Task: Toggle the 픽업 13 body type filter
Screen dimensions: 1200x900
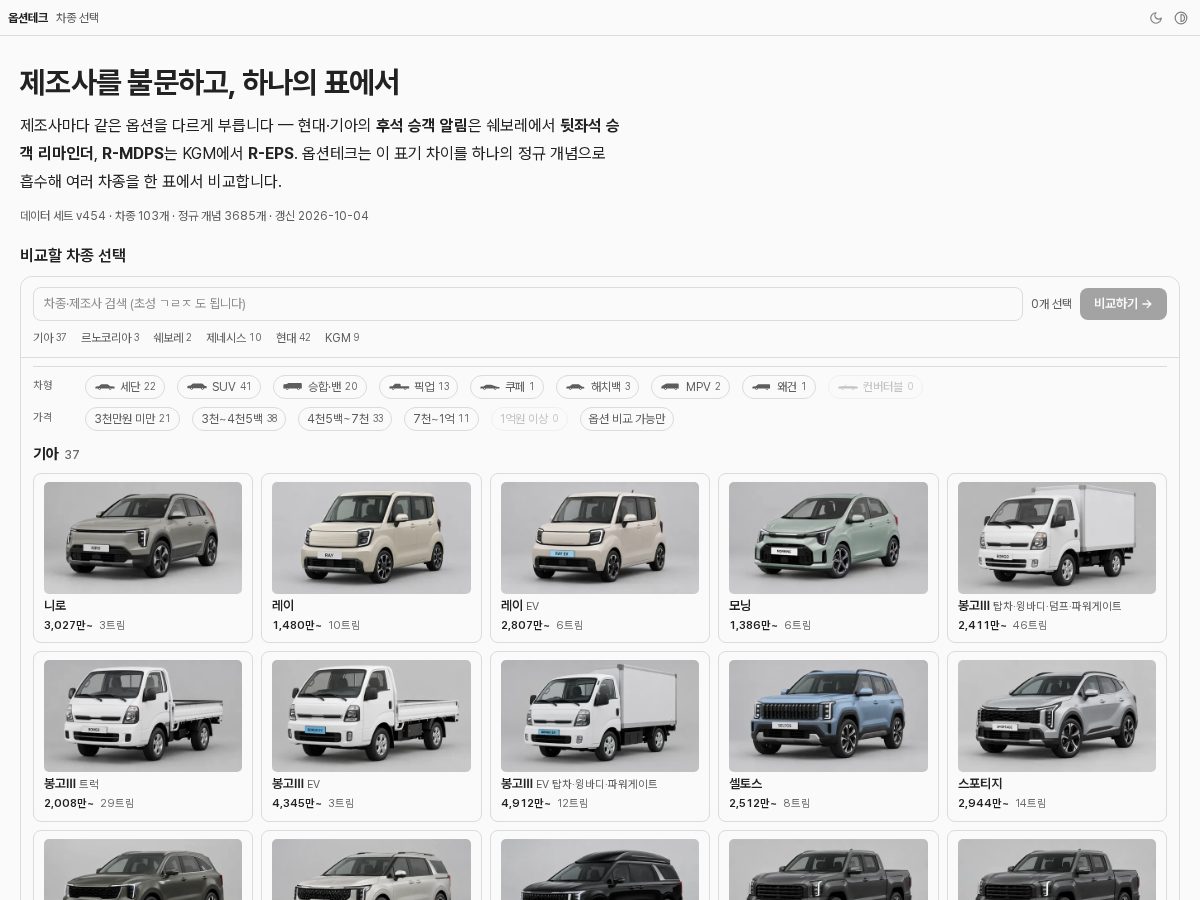Action: [x=419, y=387]
